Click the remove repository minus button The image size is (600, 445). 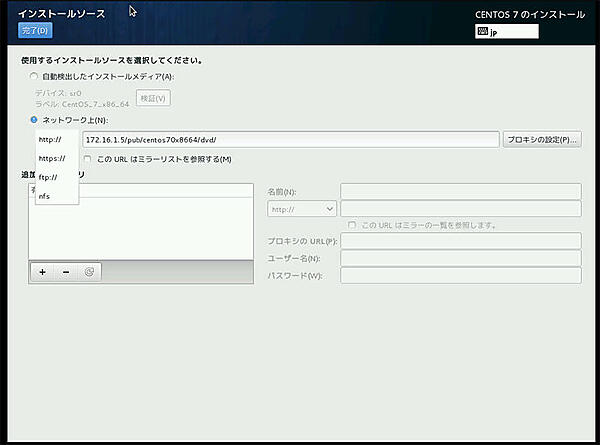66,271
